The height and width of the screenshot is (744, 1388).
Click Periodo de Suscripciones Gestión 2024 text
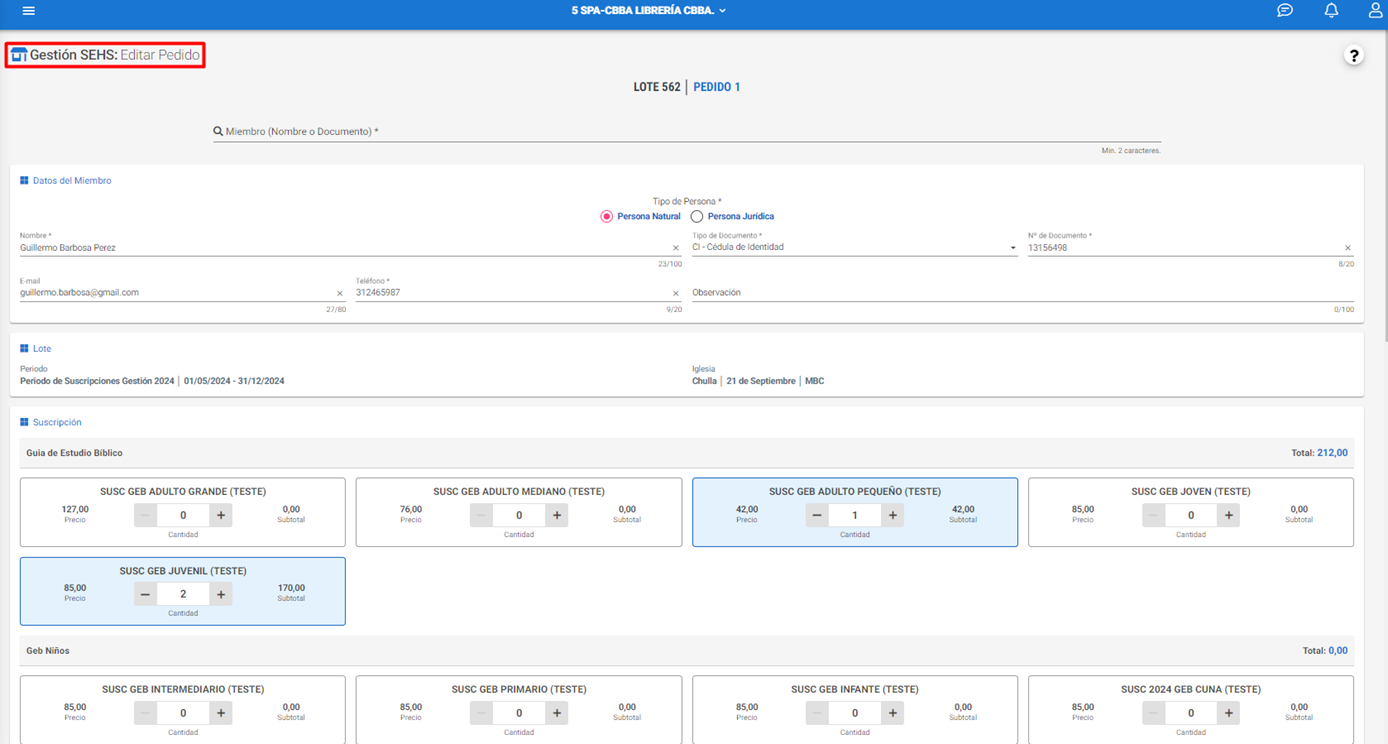[97, 381]
